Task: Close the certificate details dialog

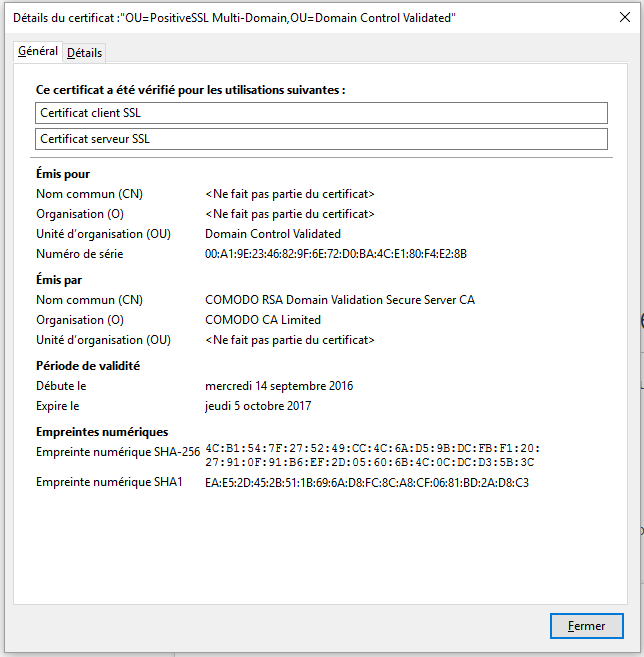Action: point(625,17)
